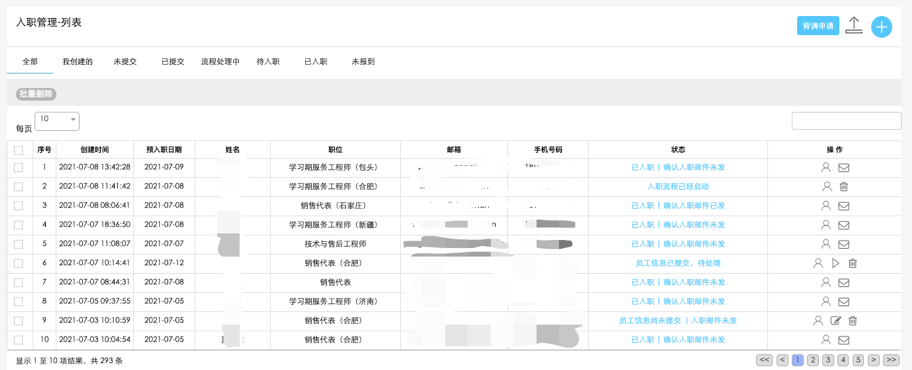Delete row 9 with trash icon
This screenshot has height=370, width=912.
tap(852, 321)
